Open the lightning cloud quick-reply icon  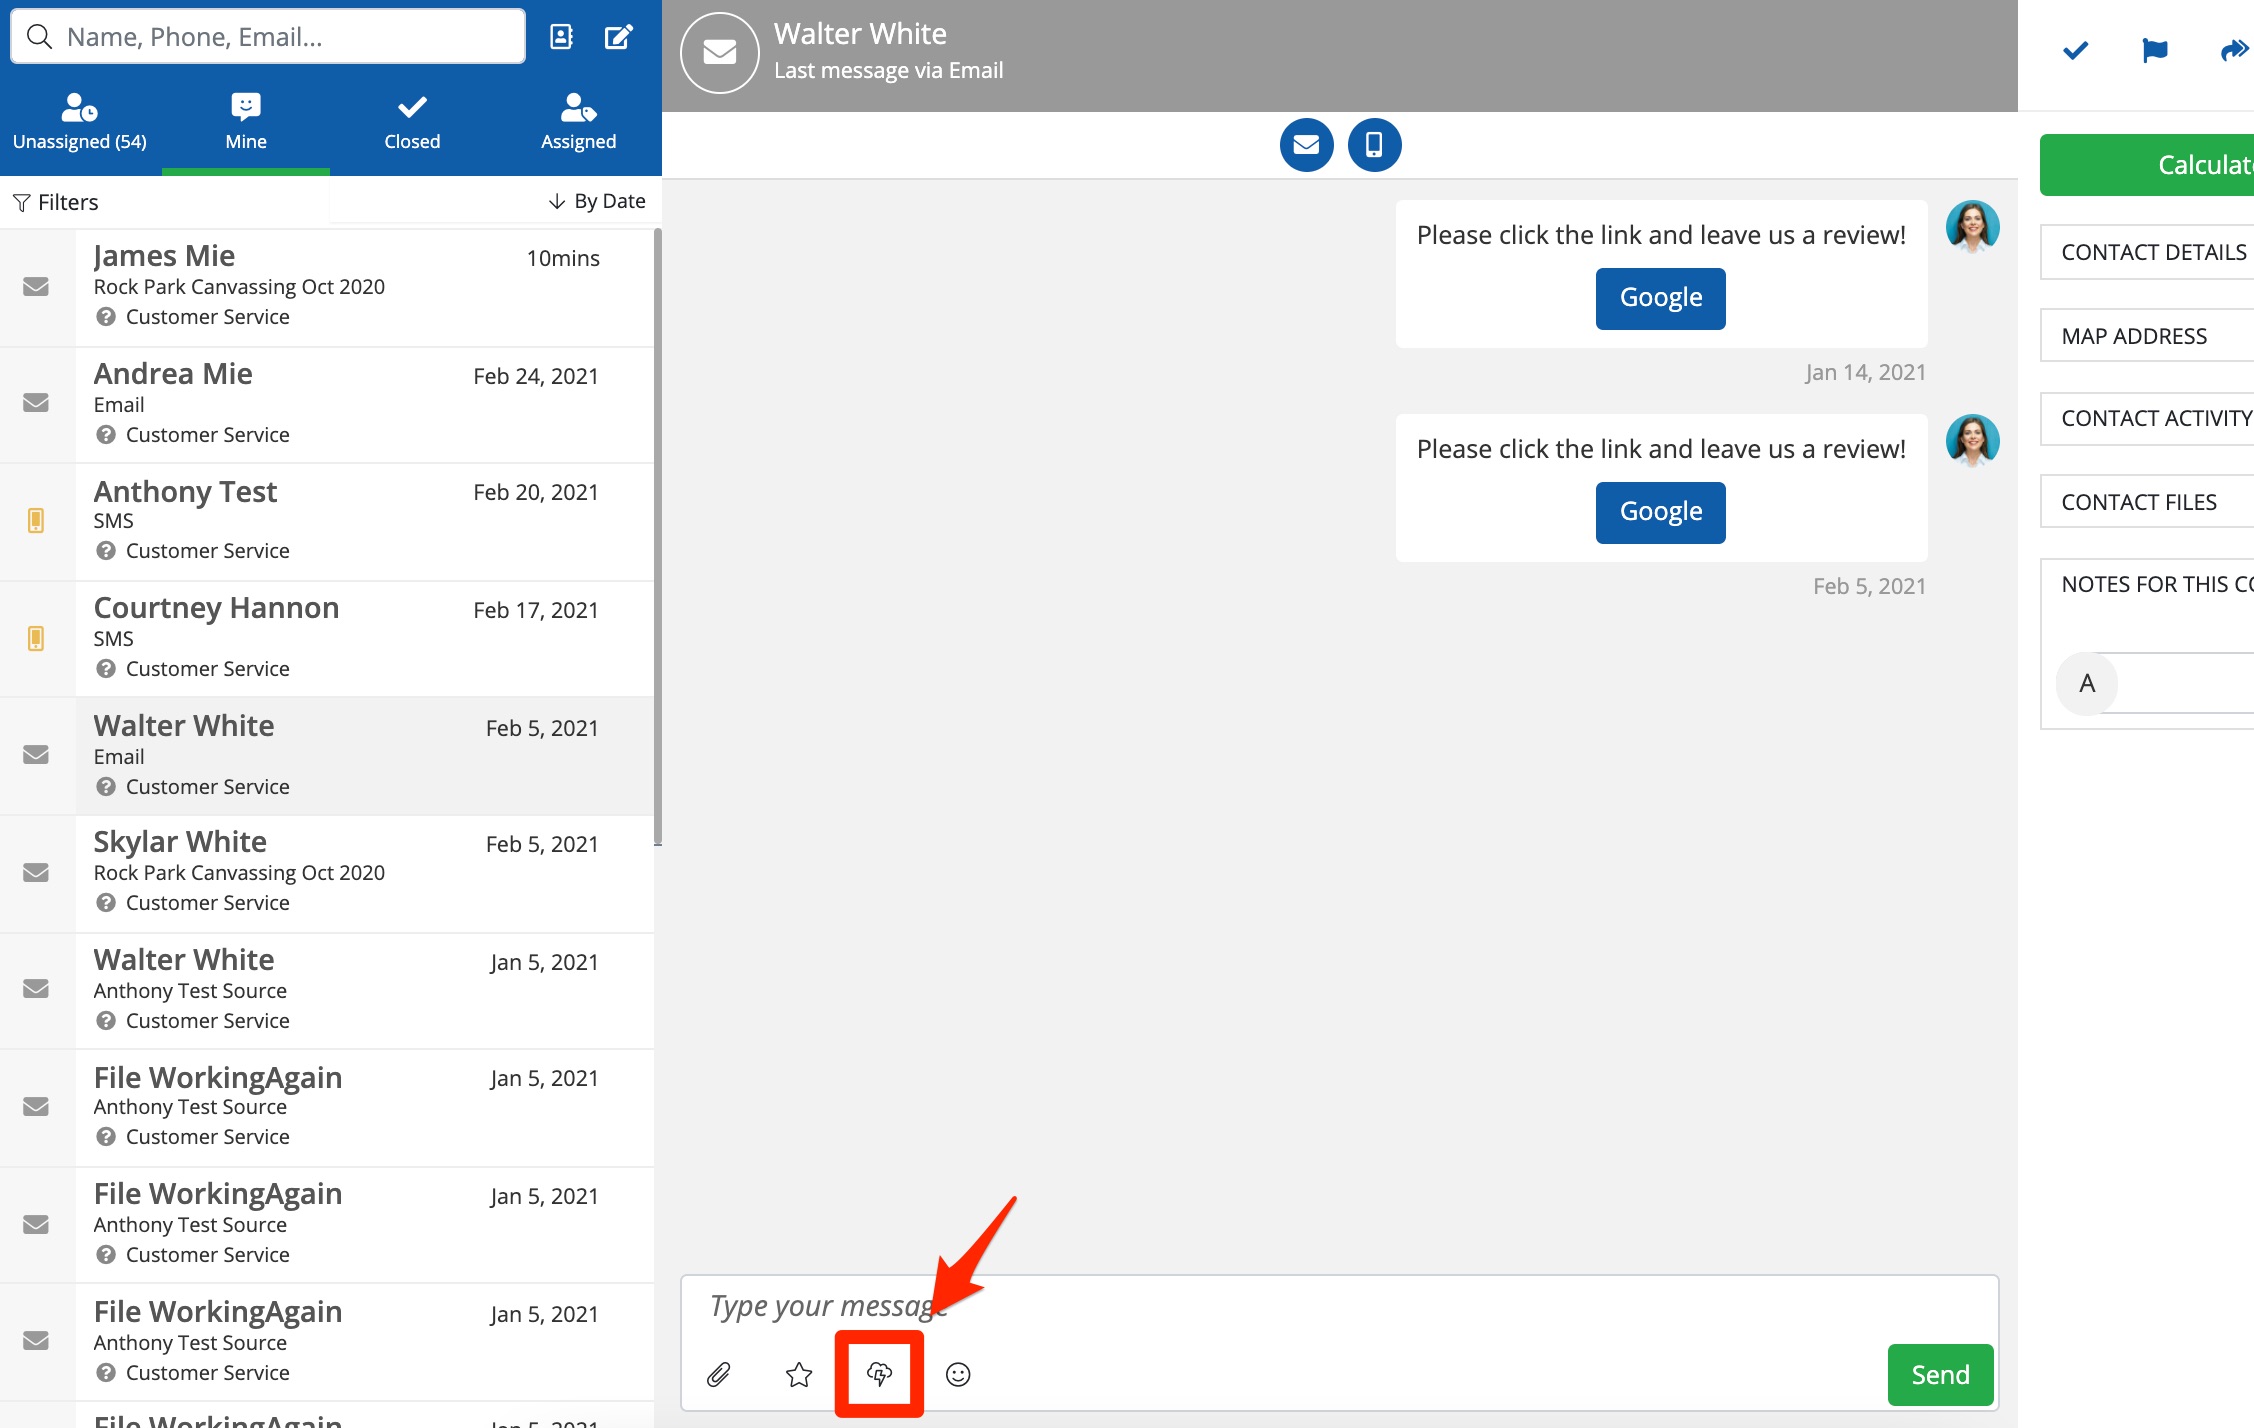(879, 1374)
